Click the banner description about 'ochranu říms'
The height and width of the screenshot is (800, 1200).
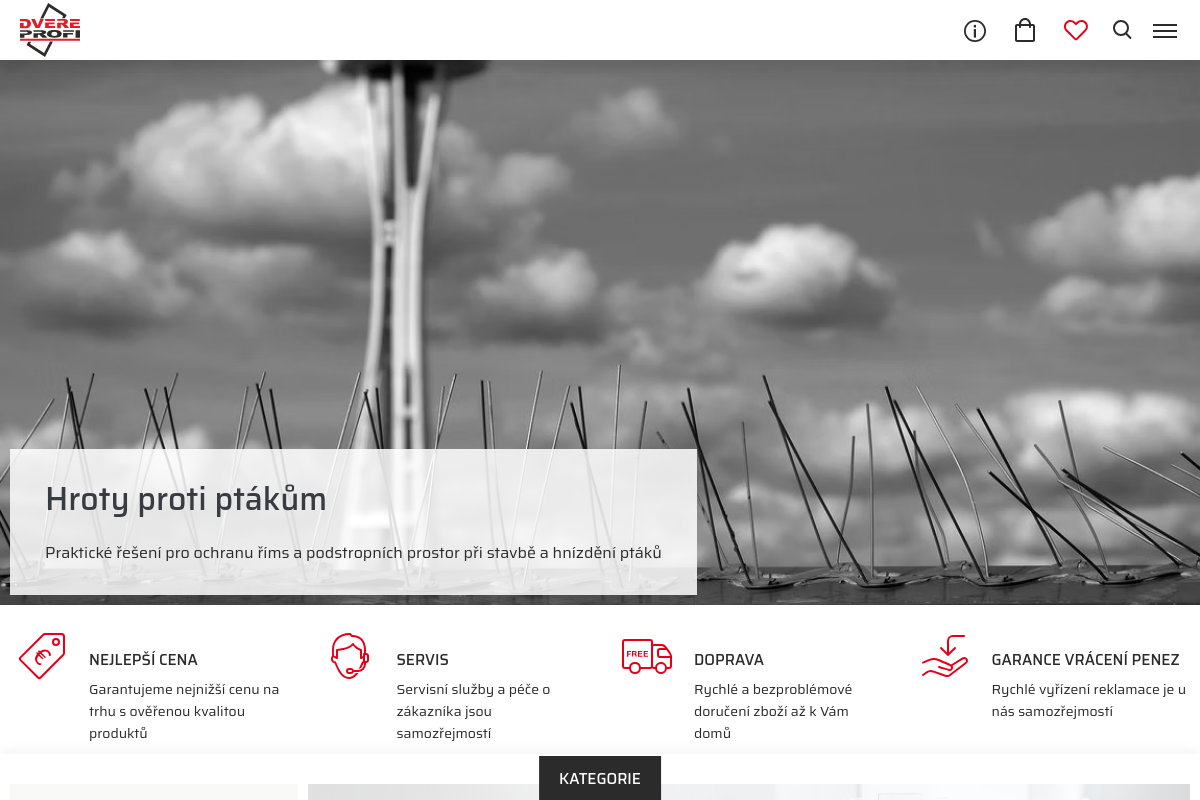(x=353, y=553)
